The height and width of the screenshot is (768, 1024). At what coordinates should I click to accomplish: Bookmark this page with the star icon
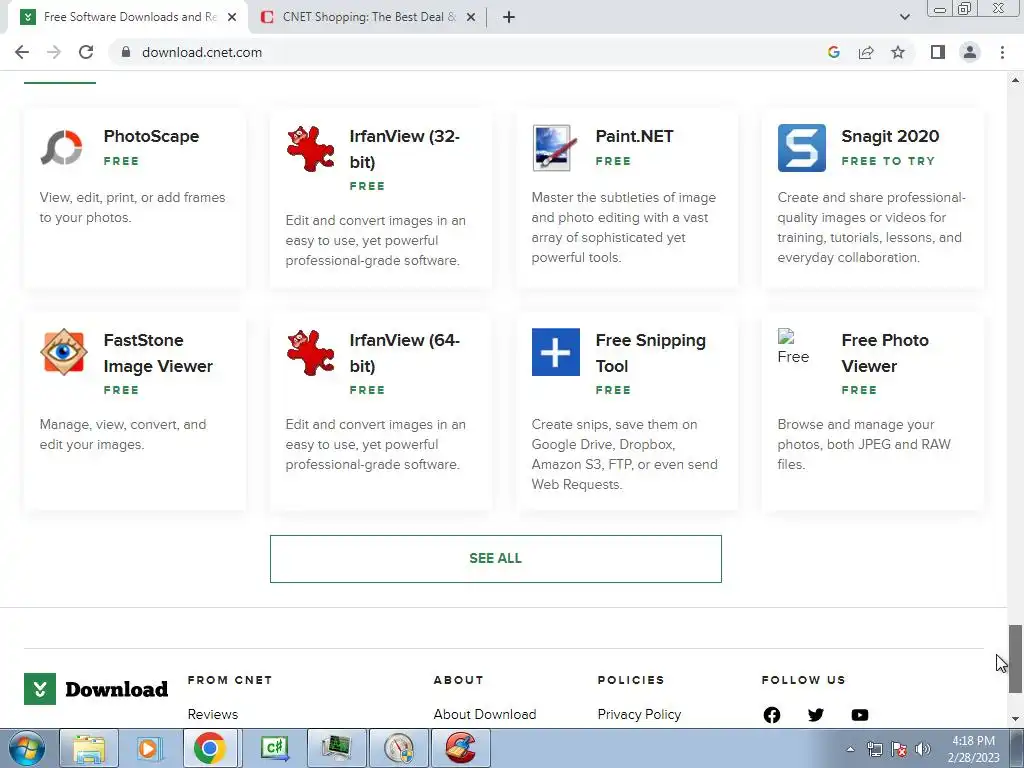click(x=898, y=52)
